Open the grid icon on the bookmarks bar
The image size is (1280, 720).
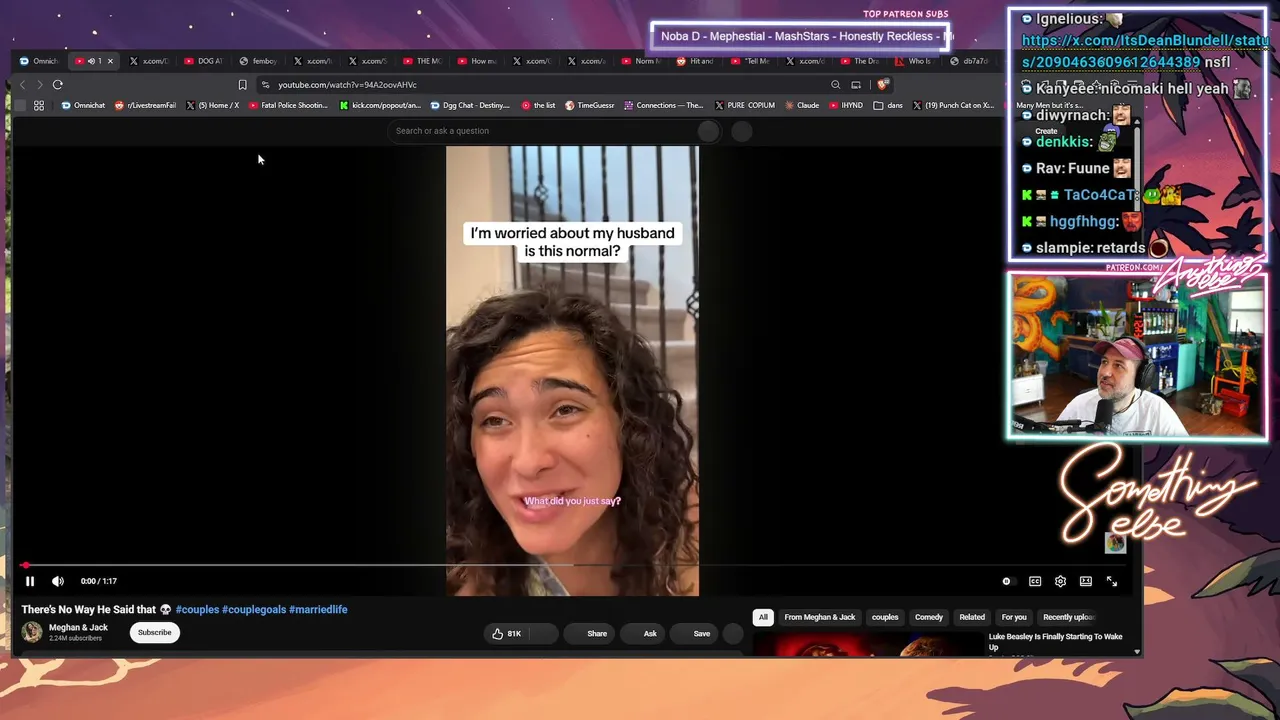coord(39,105)
